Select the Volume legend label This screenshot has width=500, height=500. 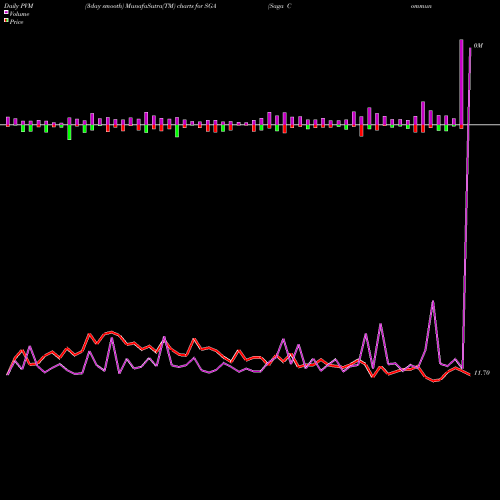(19, 14)
